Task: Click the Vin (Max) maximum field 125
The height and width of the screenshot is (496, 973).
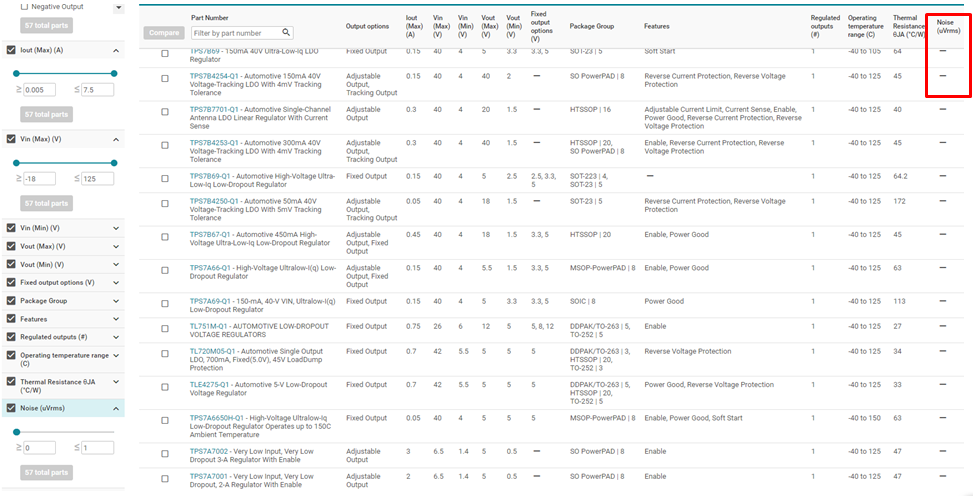Action: click(x=97, y=179)
